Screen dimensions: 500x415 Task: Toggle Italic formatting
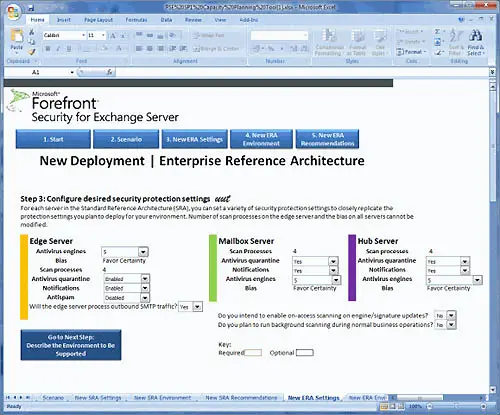(58, 49)
